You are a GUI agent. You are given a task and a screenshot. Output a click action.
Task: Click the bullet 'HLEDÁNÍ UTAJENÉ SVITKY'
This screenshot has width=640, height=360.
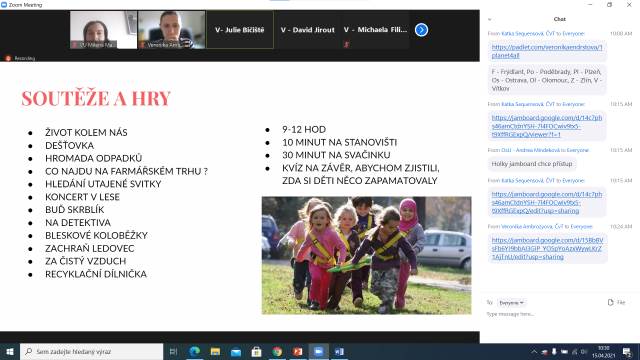[103, 184]
